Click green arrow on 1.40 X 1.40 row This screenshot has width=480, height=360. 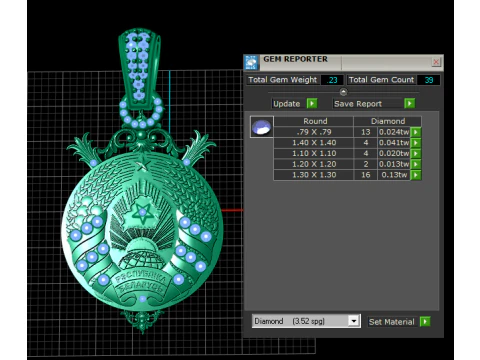coord(416,143)
